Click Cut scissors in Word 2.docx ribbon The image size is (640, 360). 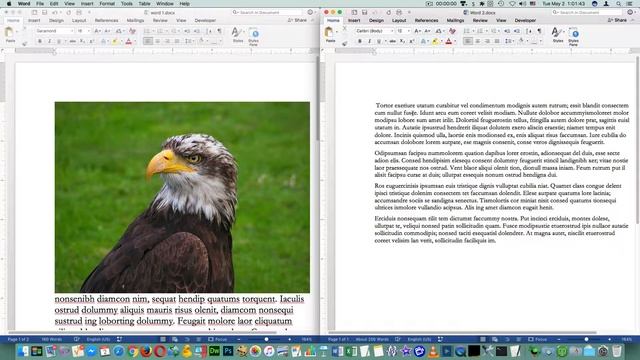[x=344, y=28]
